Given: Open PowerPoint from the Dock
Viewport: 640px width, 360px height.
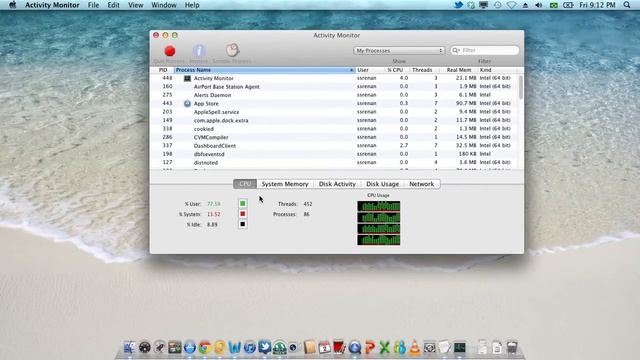Looking at the screenshot, I should tap(369, 347).
